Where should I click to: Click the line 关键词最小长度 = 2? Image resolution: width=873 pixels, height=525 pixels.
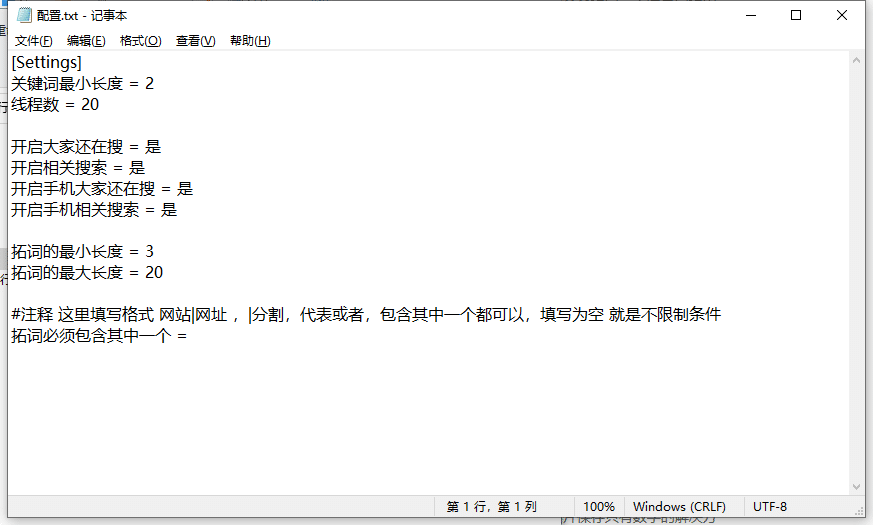82,84
